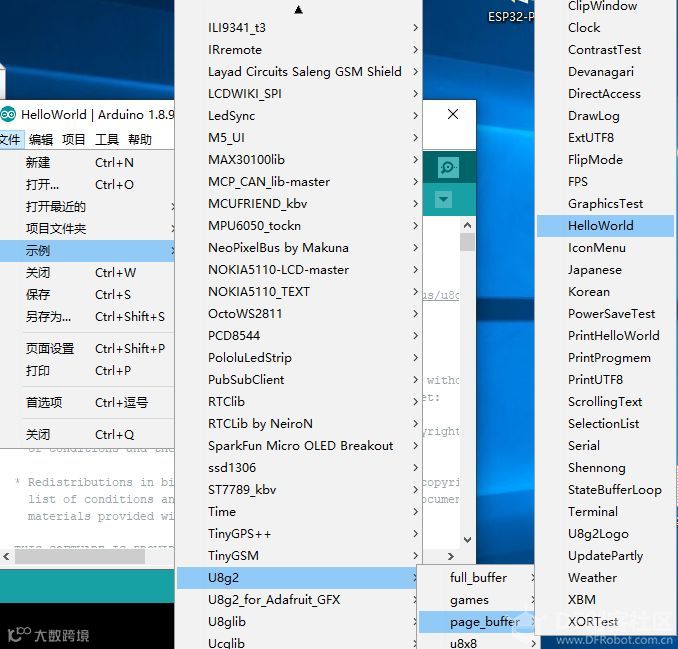Open the Serial Monitor magnifier icon
The image size is (678, 649).
click(448, 167)
